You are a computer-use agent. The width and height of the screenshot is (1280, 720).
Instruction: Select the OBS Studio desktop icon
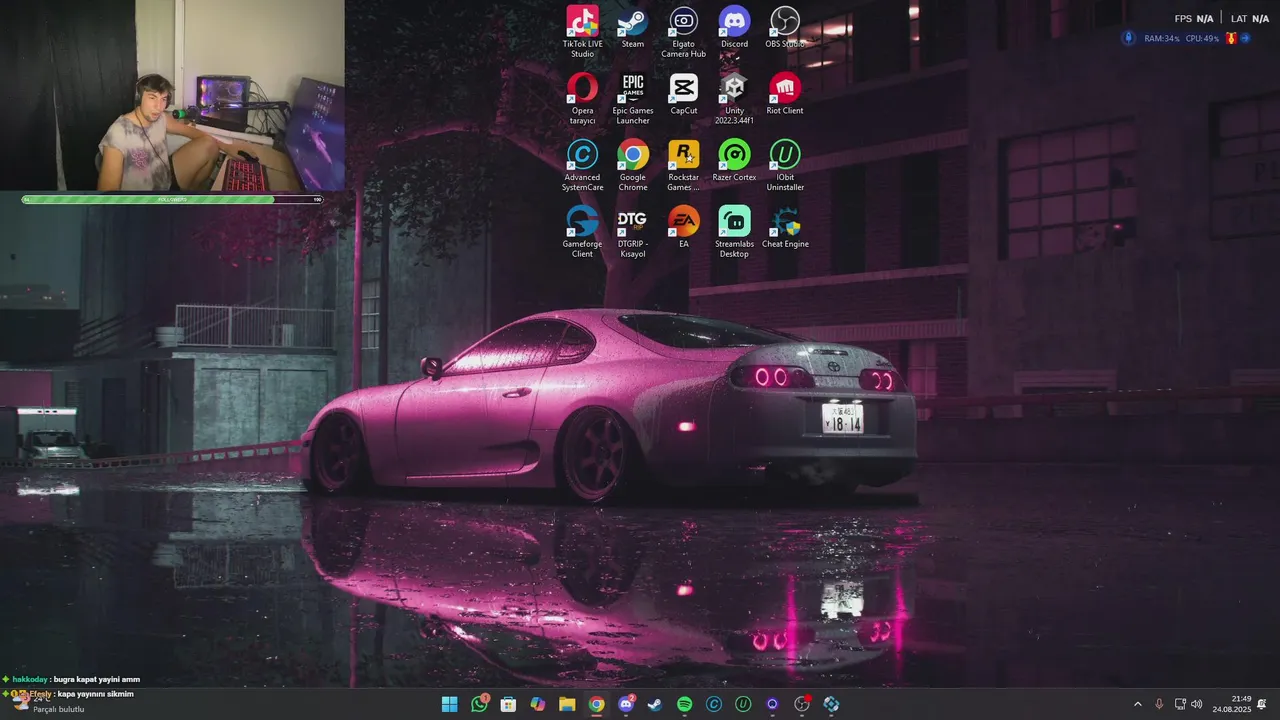tap(785, 27)
